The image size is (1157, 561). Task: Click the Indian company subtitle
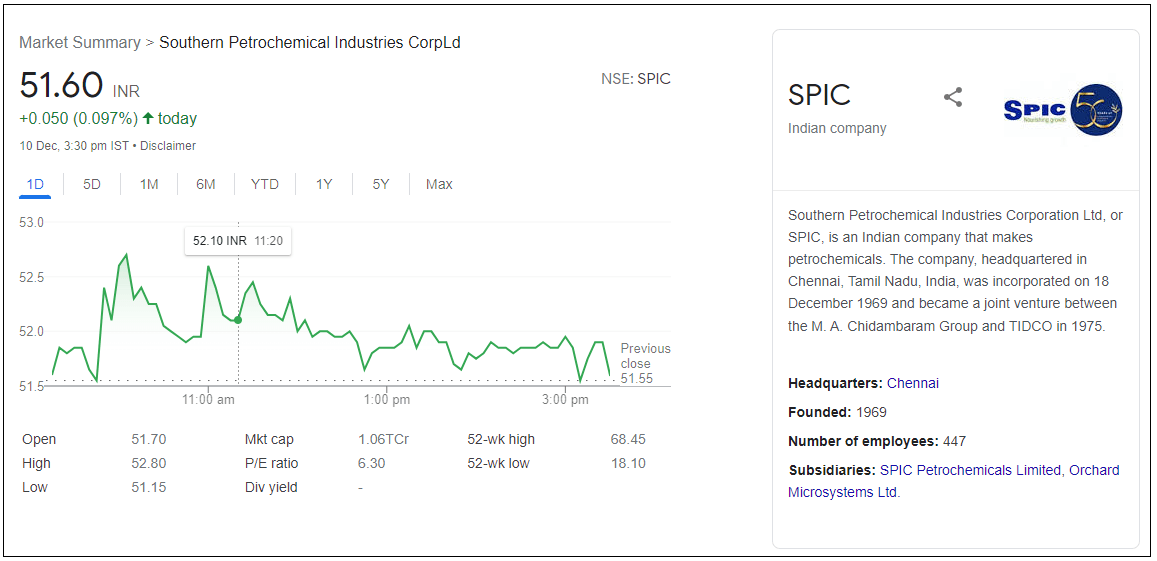click(837, 128)
